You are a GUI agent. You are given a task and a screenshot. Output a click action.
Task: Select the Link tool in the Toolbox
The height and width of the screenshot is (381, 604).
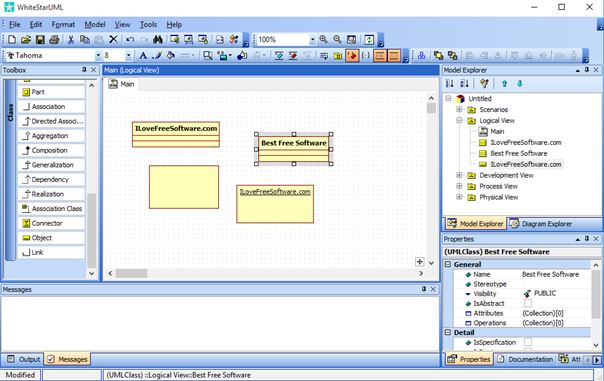(51, 253)
